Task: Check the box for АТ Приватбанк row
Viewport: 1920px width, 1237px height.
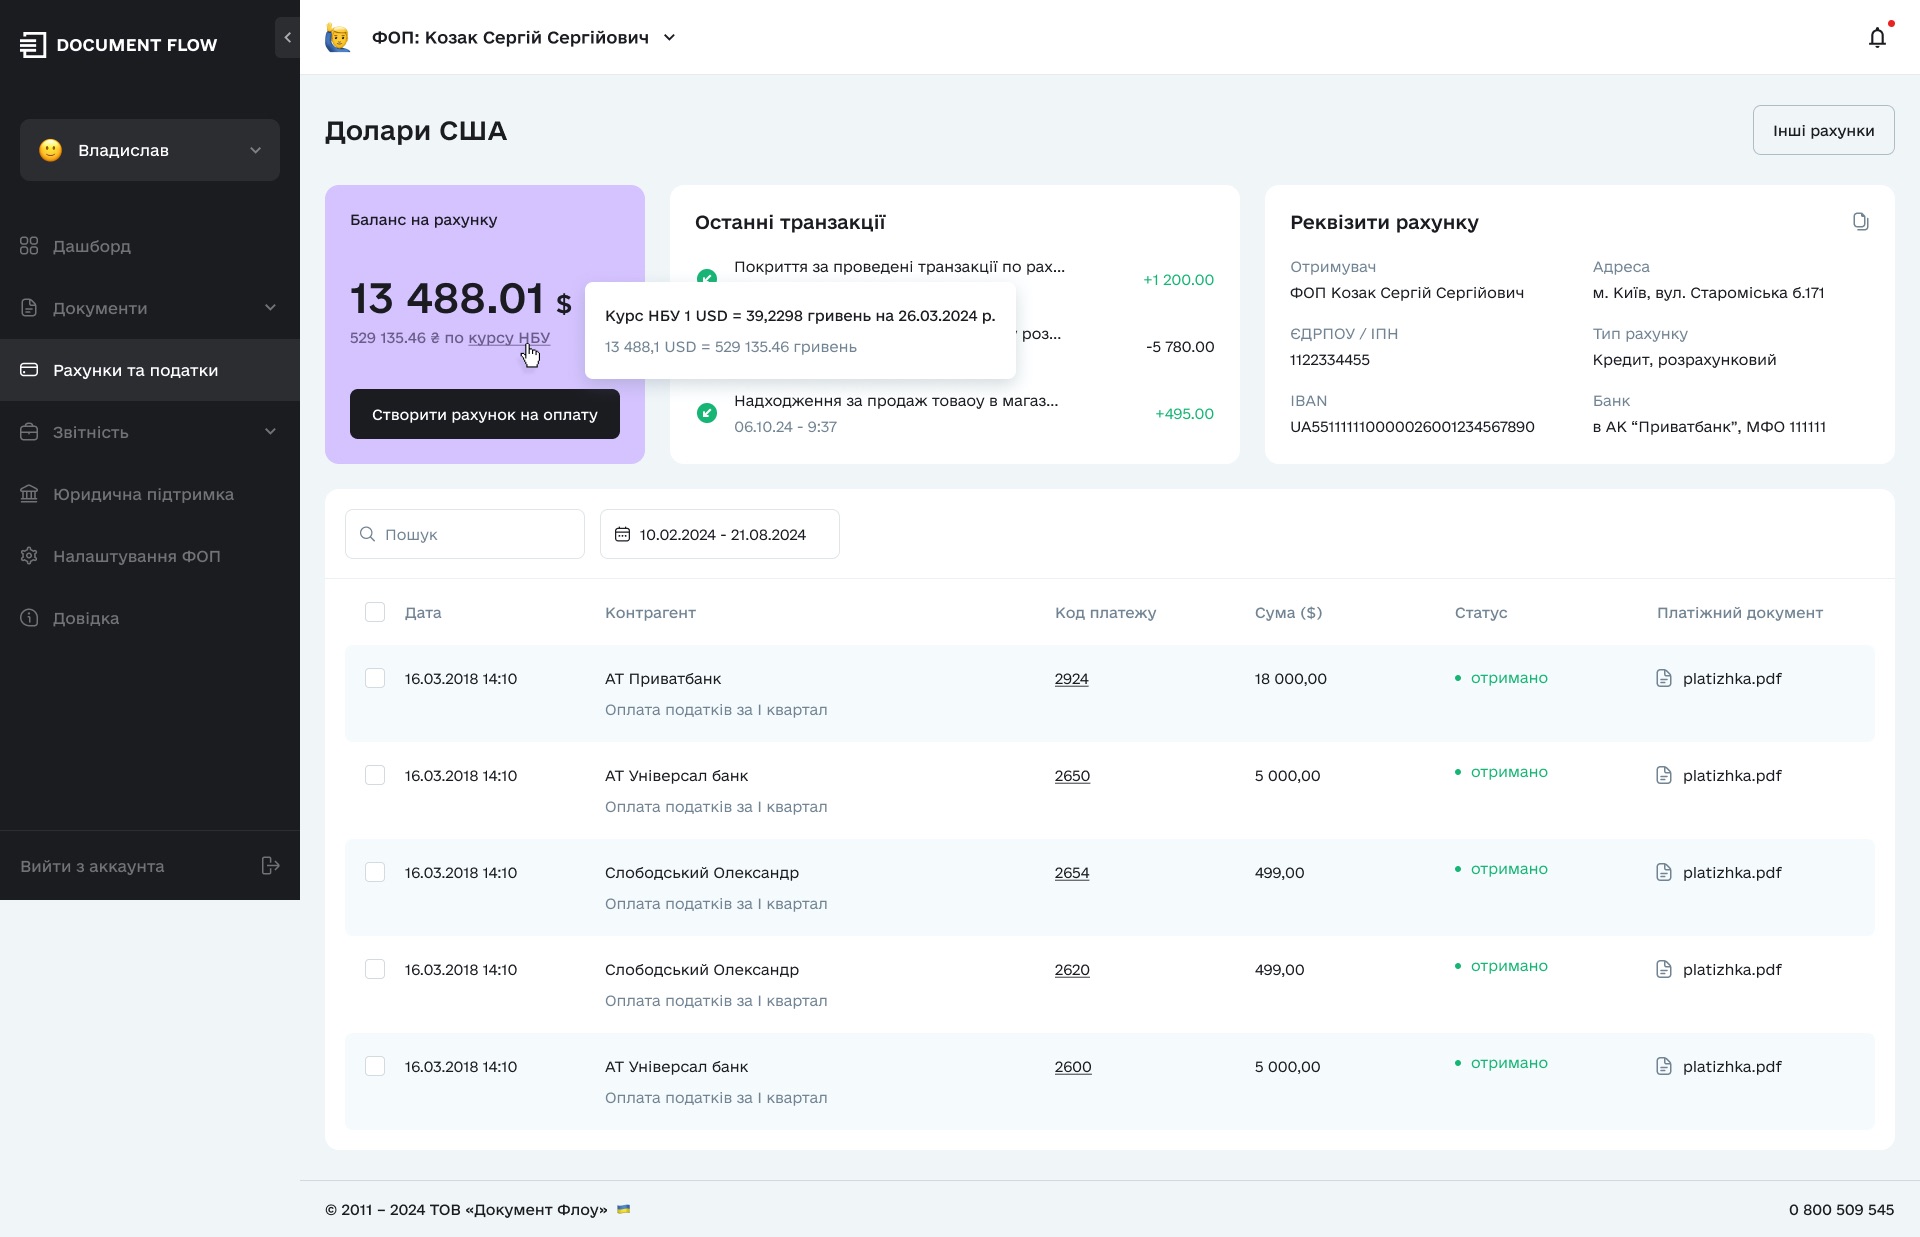Action: click(375, 678)
